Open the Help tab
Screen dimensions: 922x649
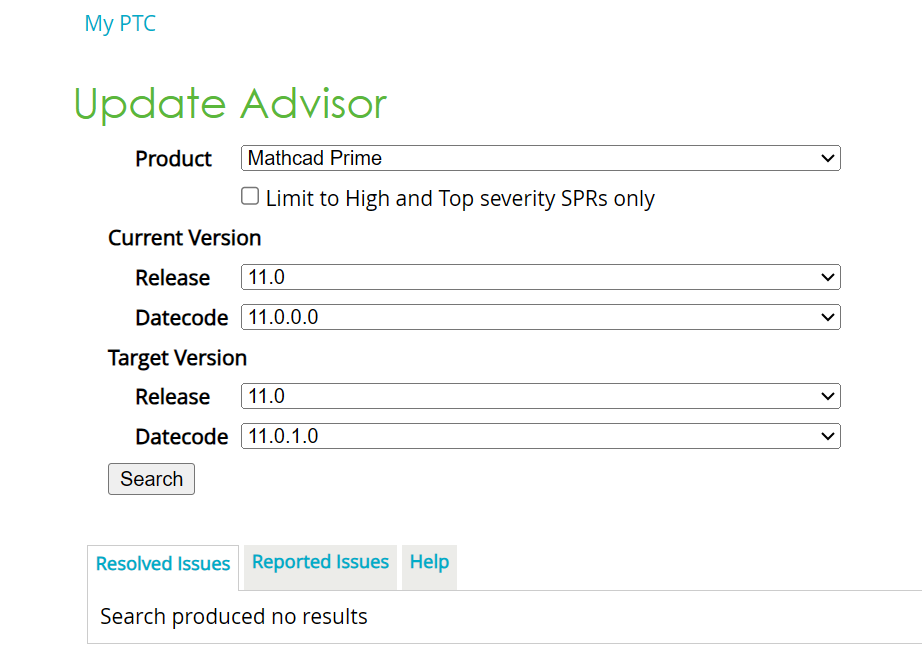click(429, 561)
